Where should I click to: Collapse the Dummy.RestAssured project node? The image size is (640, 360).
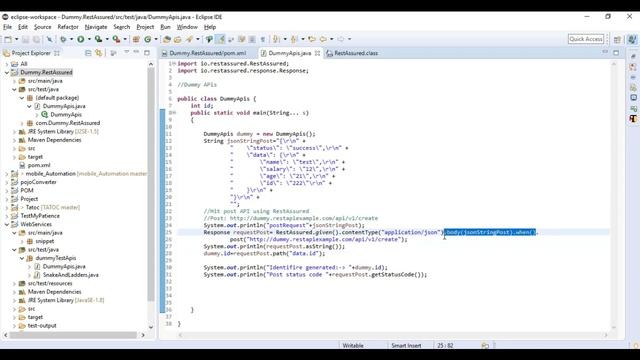(7, 72)
